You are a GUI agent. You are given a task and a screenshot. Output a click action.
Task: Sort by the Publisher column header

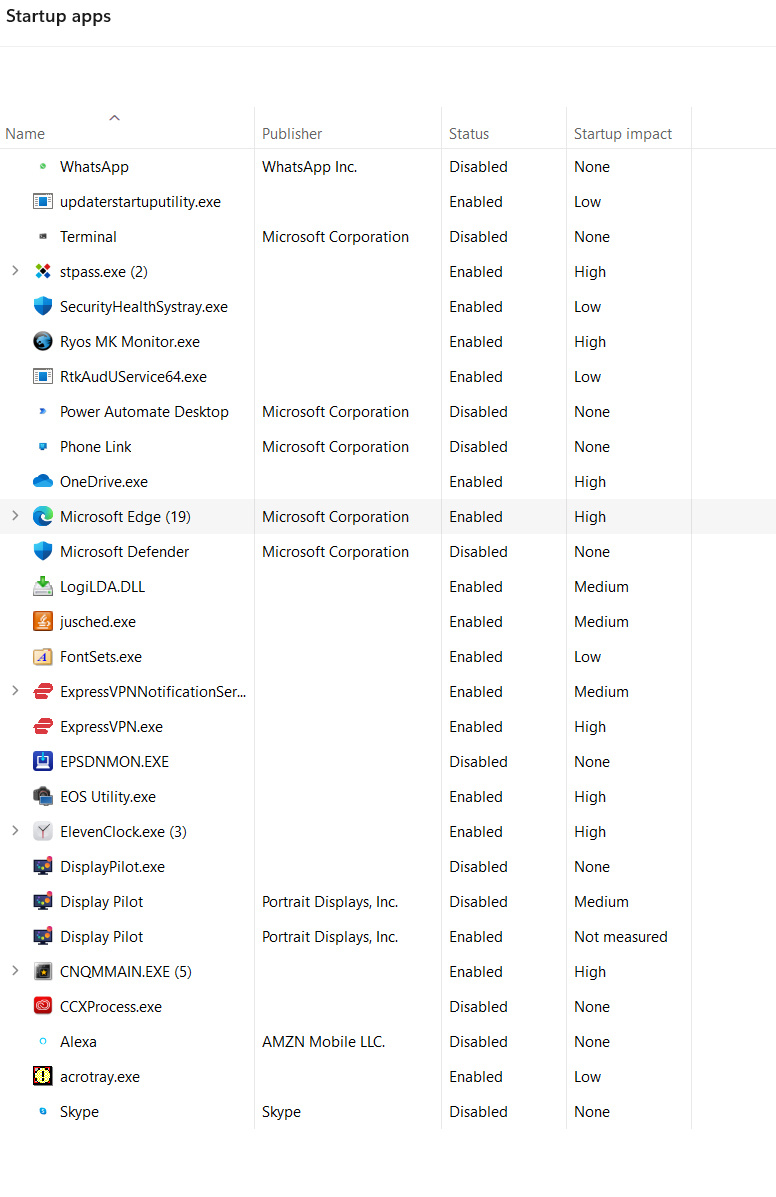click(x=291, y=134)
